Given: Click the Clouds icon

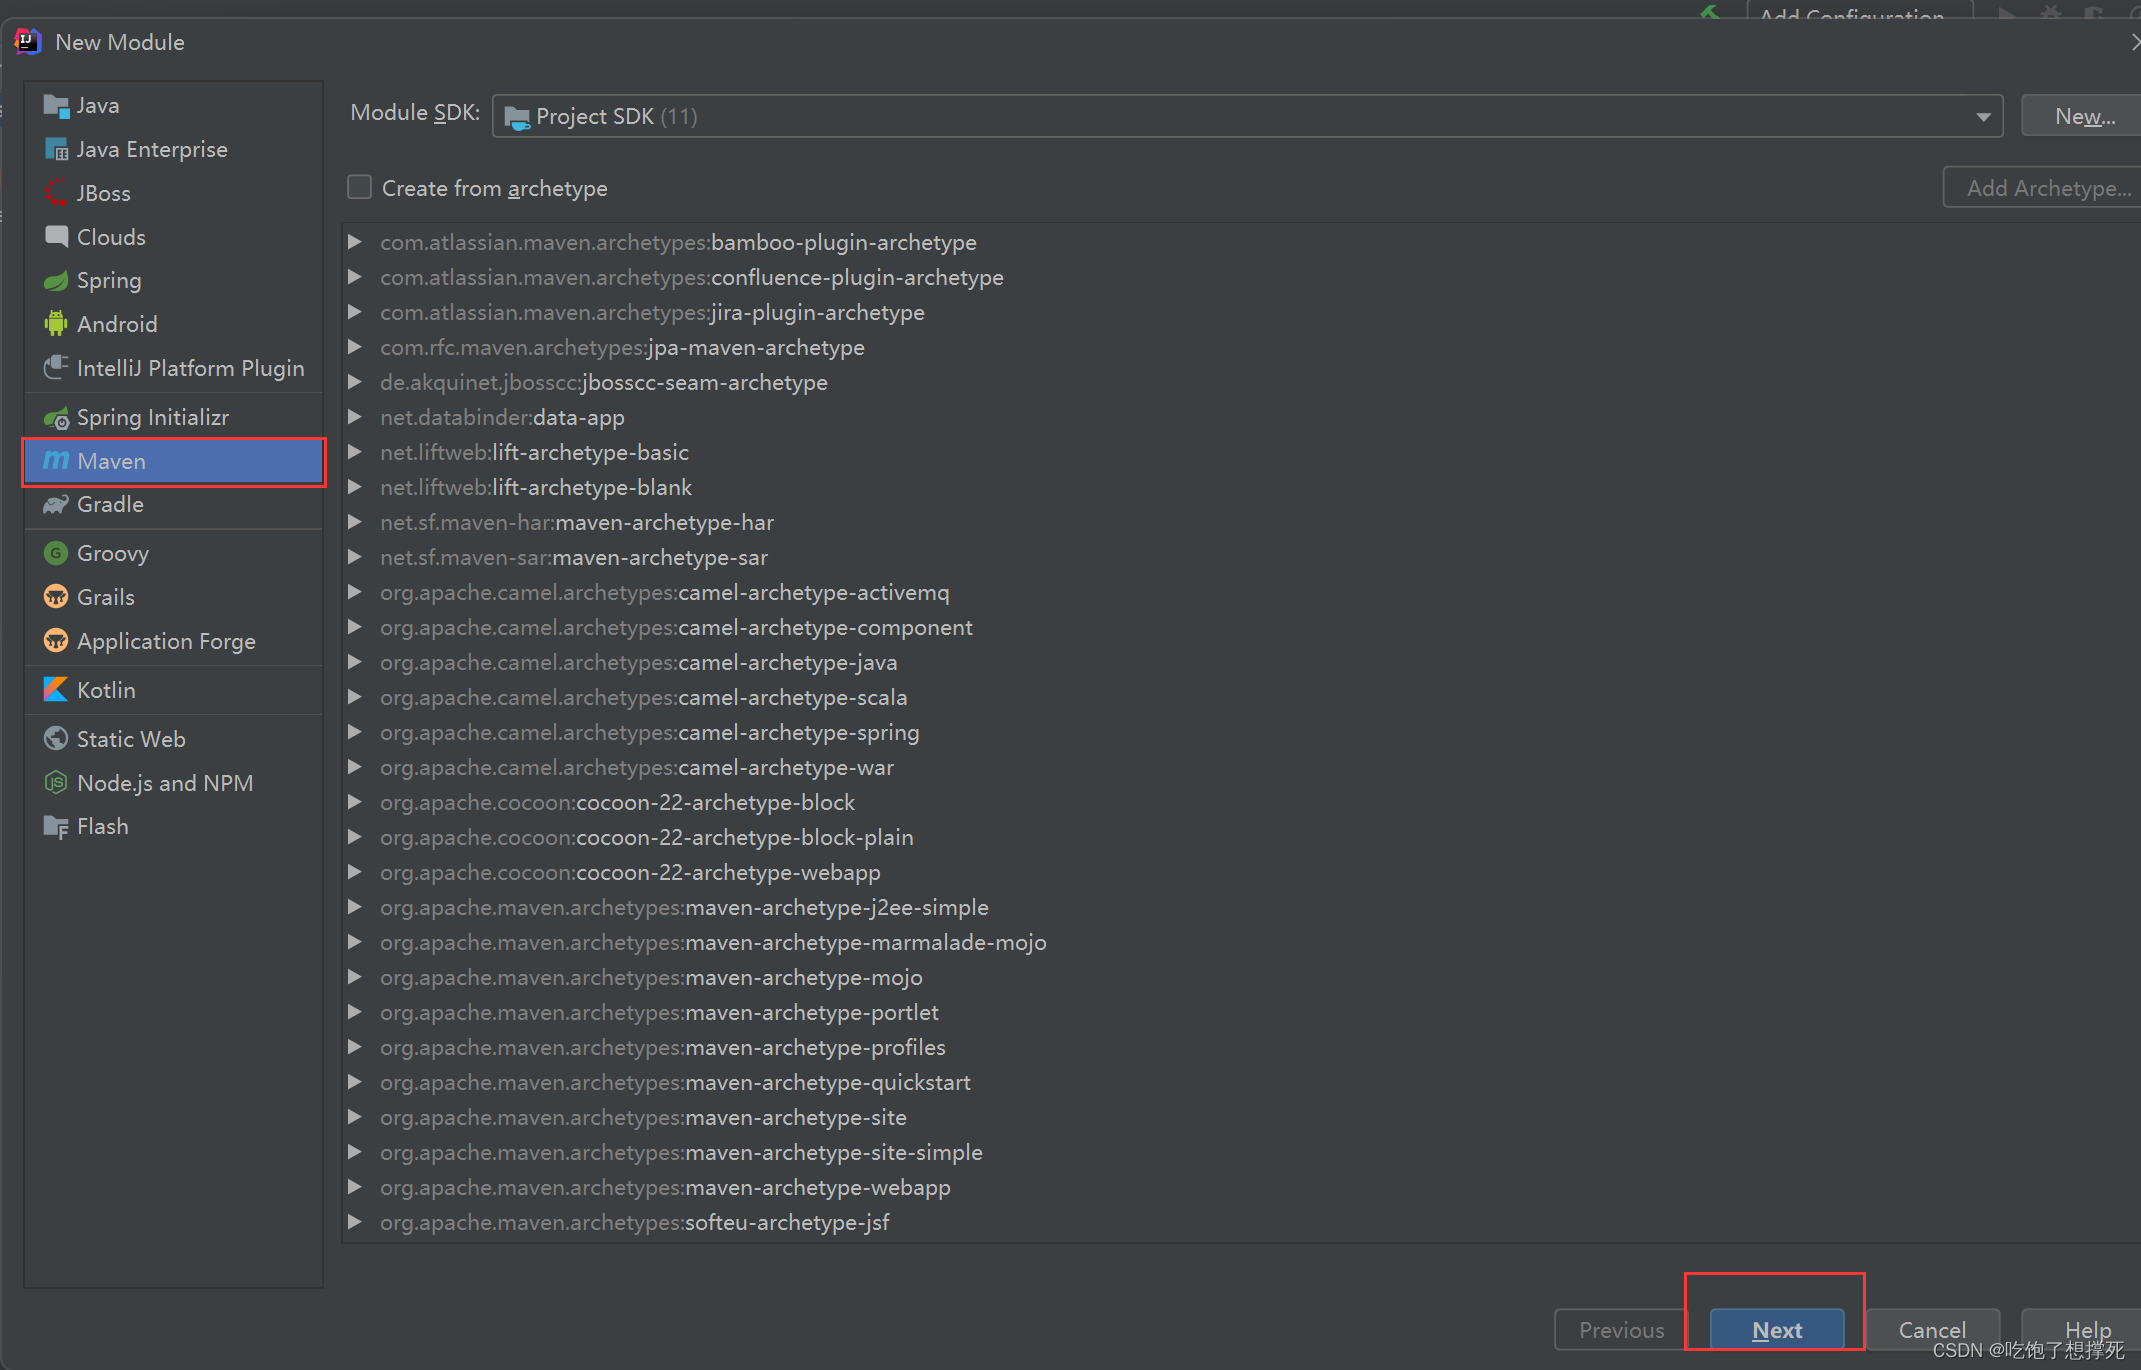Looking at the screenshot, I should [x=56, y=237].
